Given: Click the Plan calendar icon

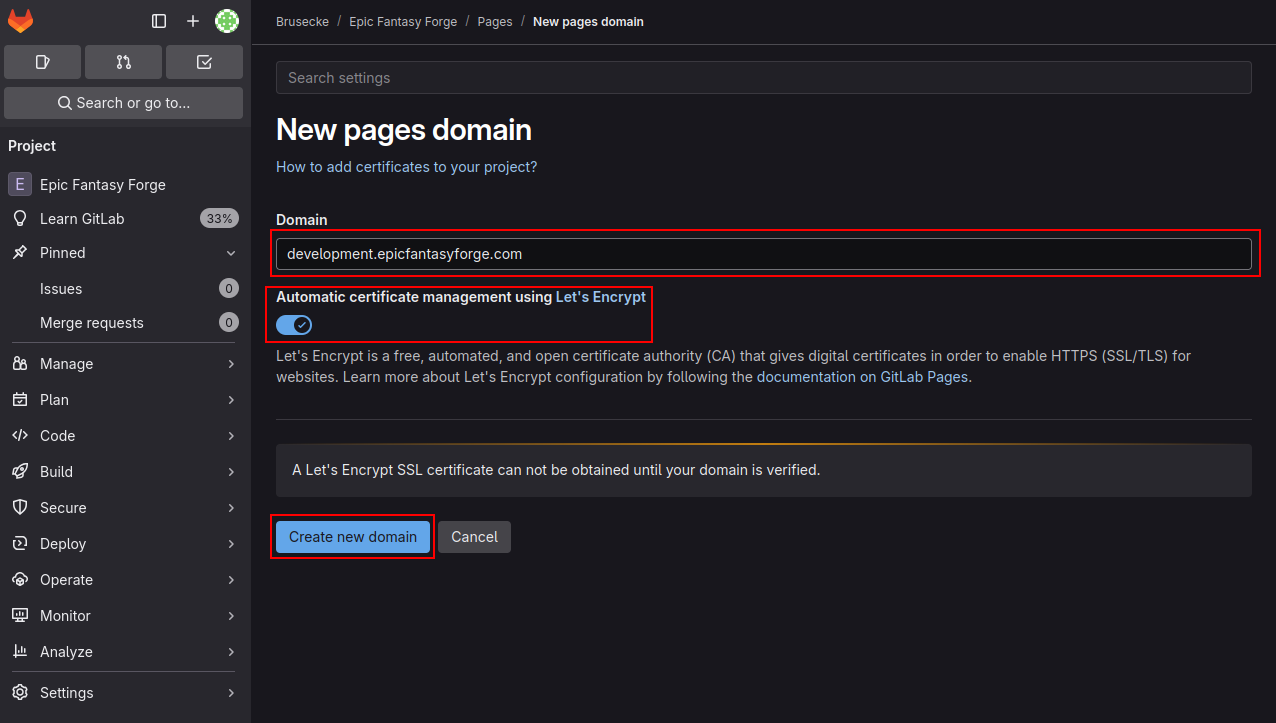Looking at the screenshot, I should click(x=20, y=400).
